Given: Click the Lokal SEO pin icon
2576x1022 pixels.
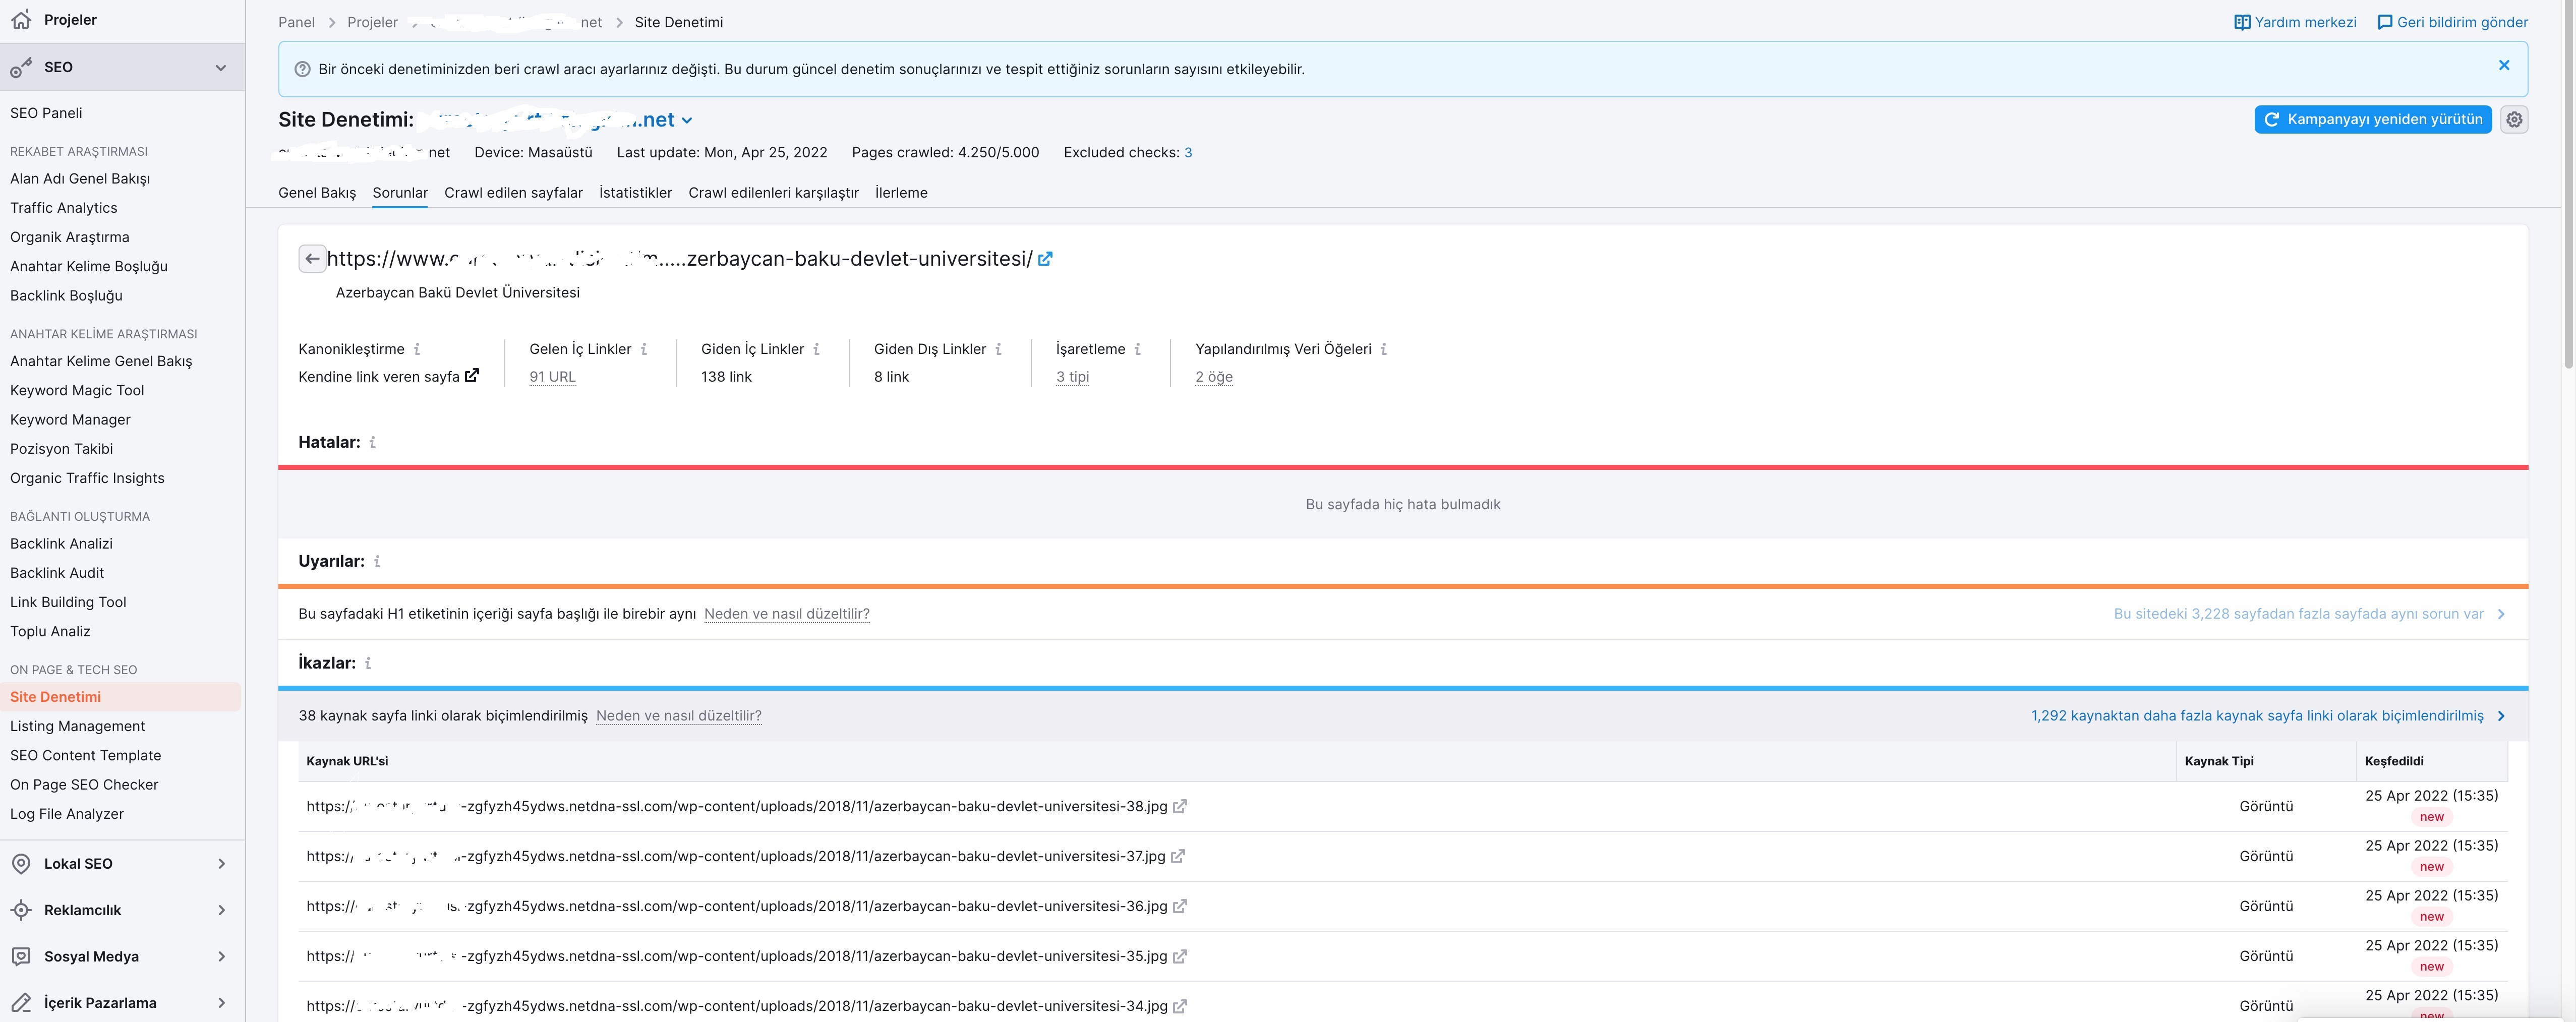Looking at the screenshot, I should point(21,863).
